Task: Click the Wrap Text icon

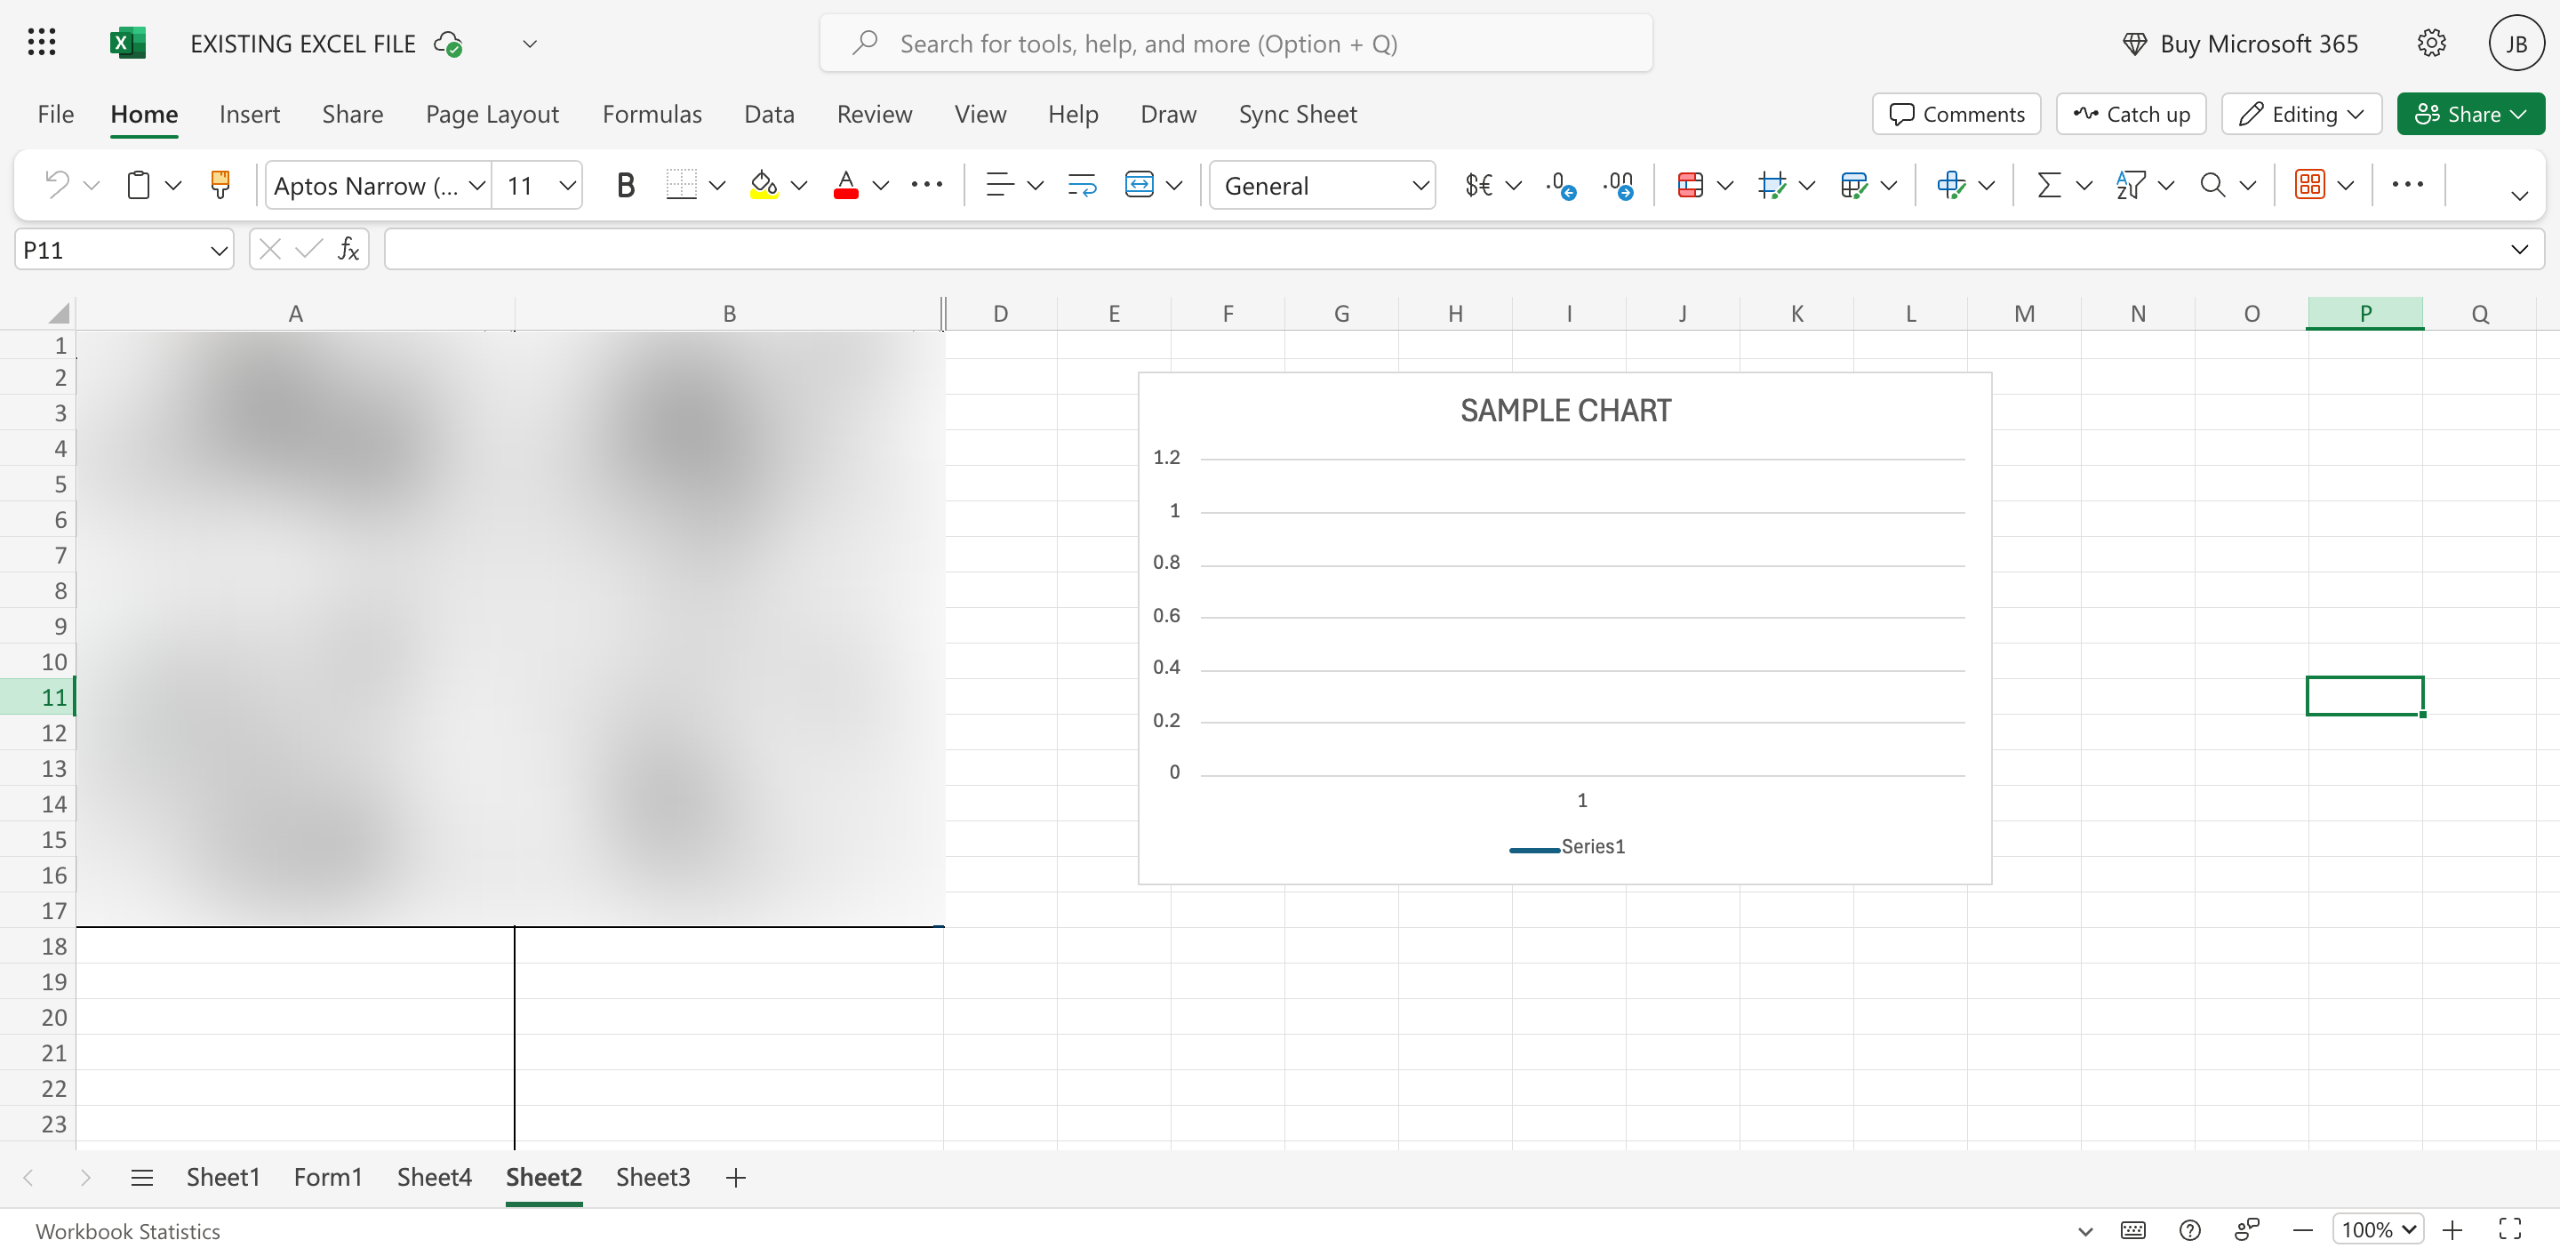Action: 1082,185
